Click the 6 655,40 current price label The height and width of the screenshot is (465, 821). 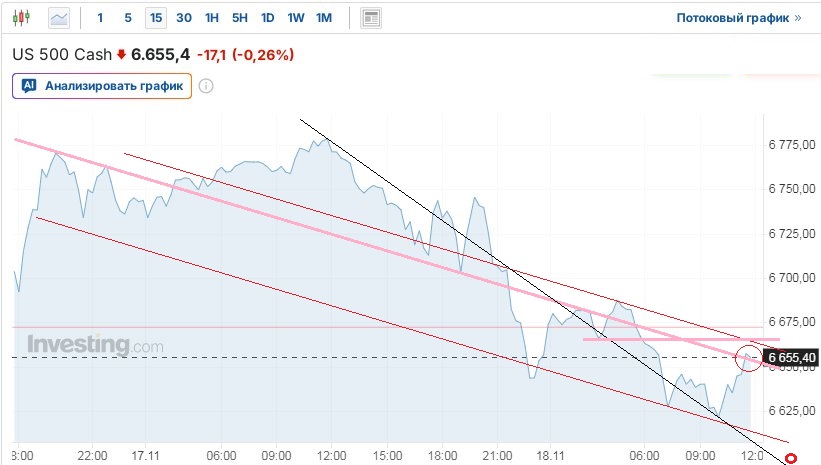(x=790, y=357)
